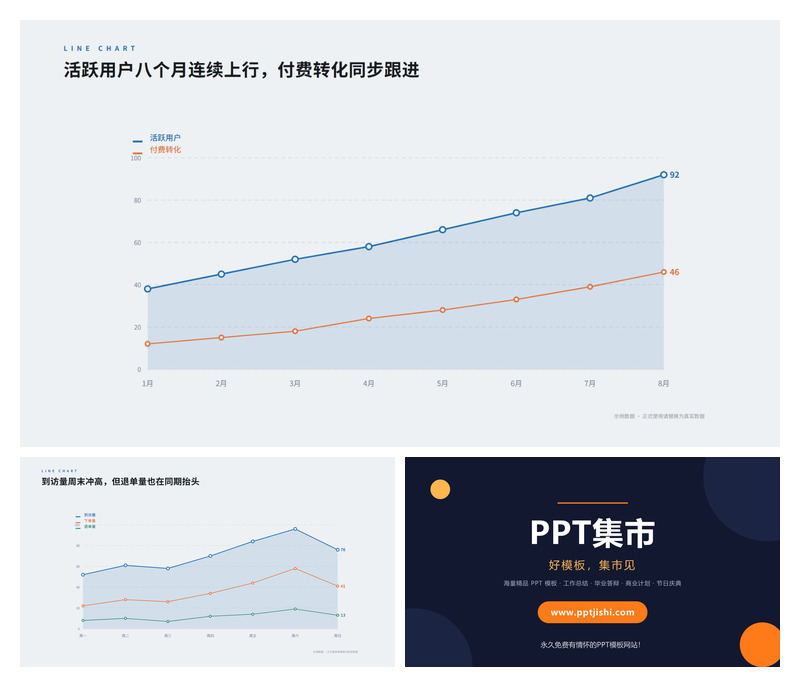Click the blue line peak point in small chart
This screenshot has width=800, height=687.
(295, 529)
